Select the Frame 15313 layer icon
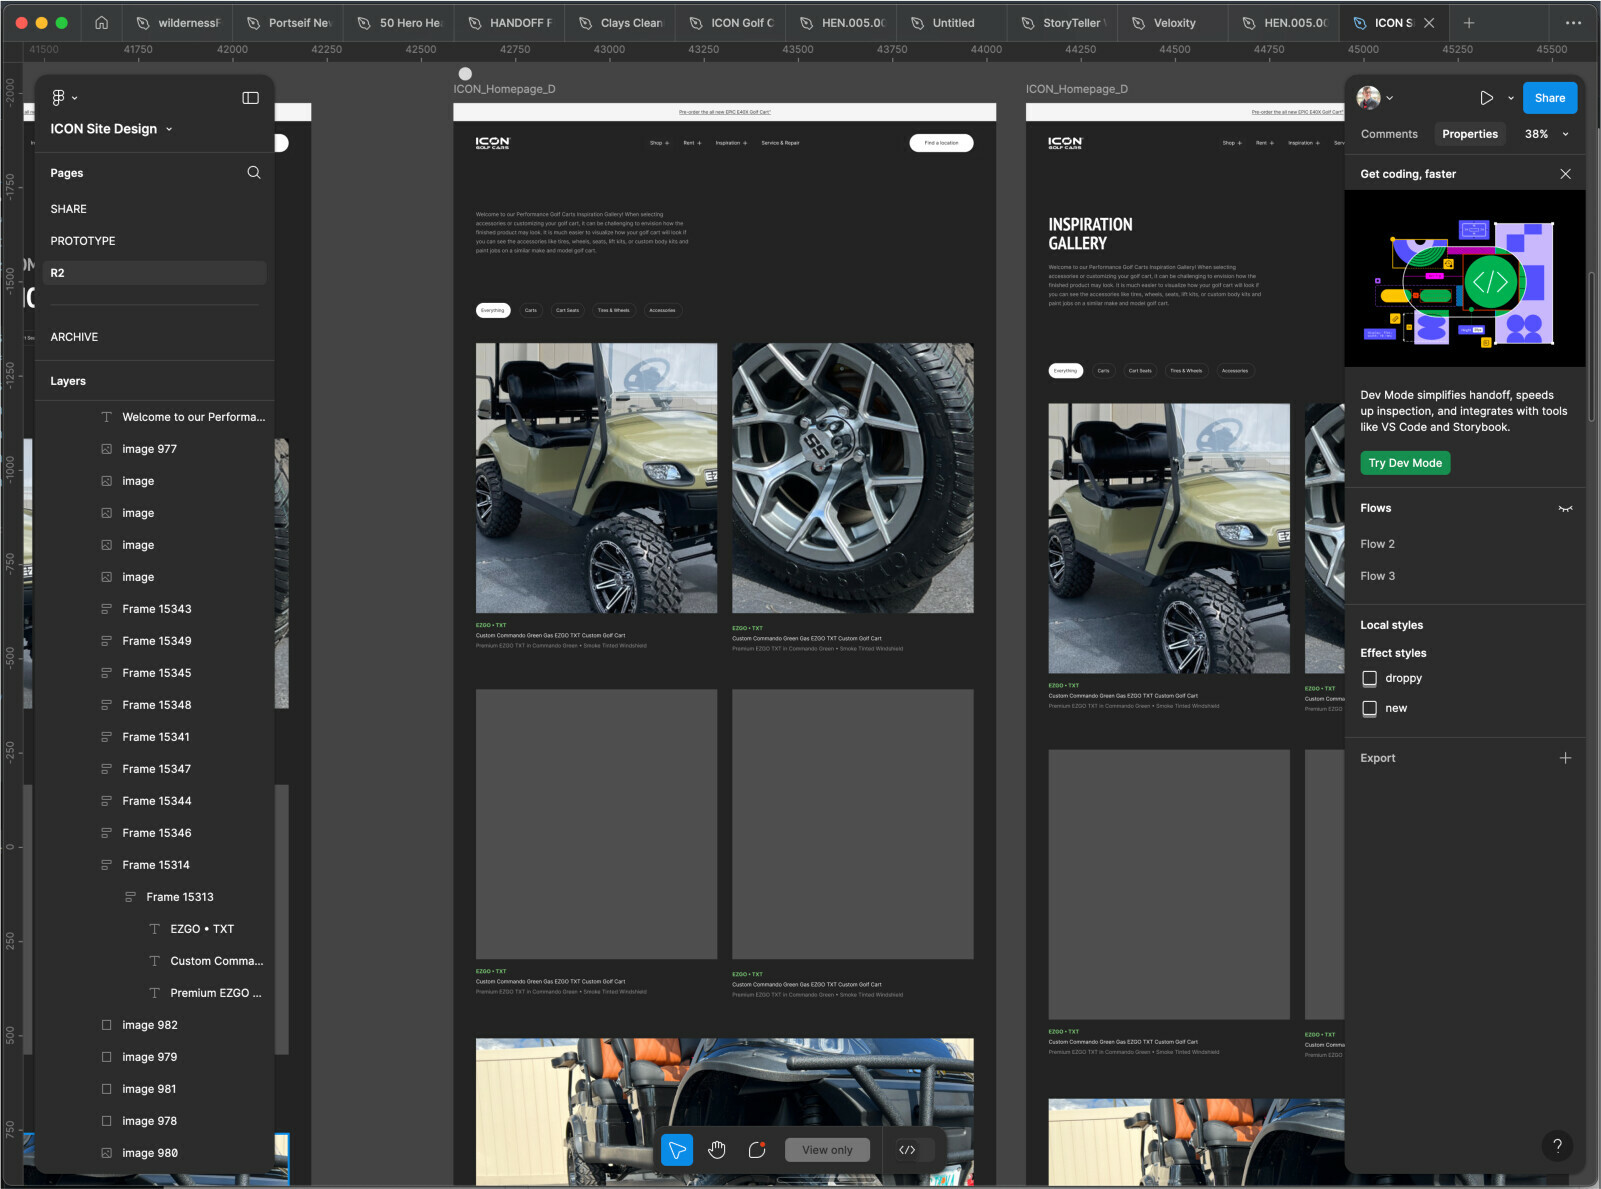Image resolution: width=1601 pixels, height=1189 pixels. click(x=130, y=897)
